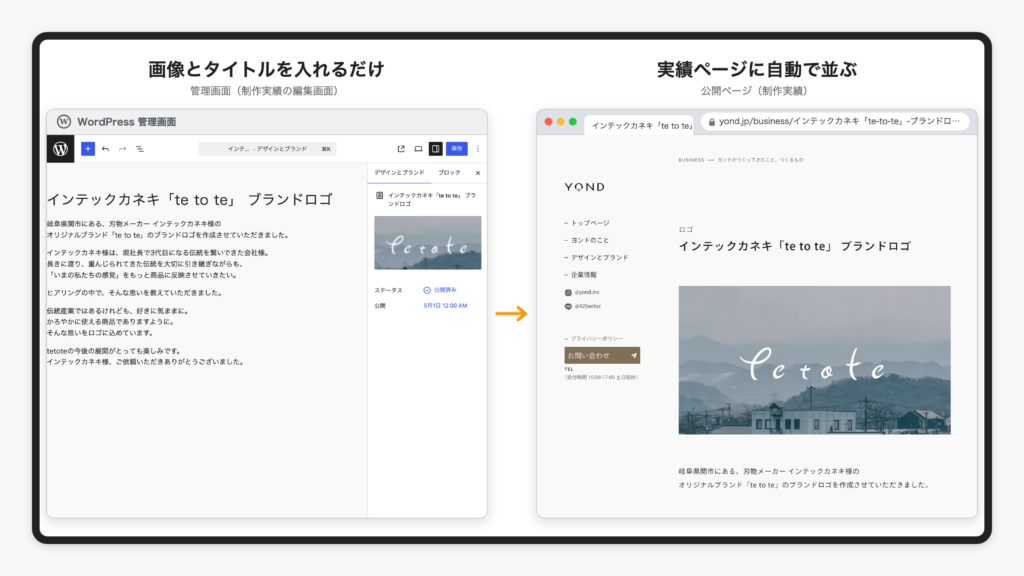Click the redo arrow in editor toolbar

point(122,149)
